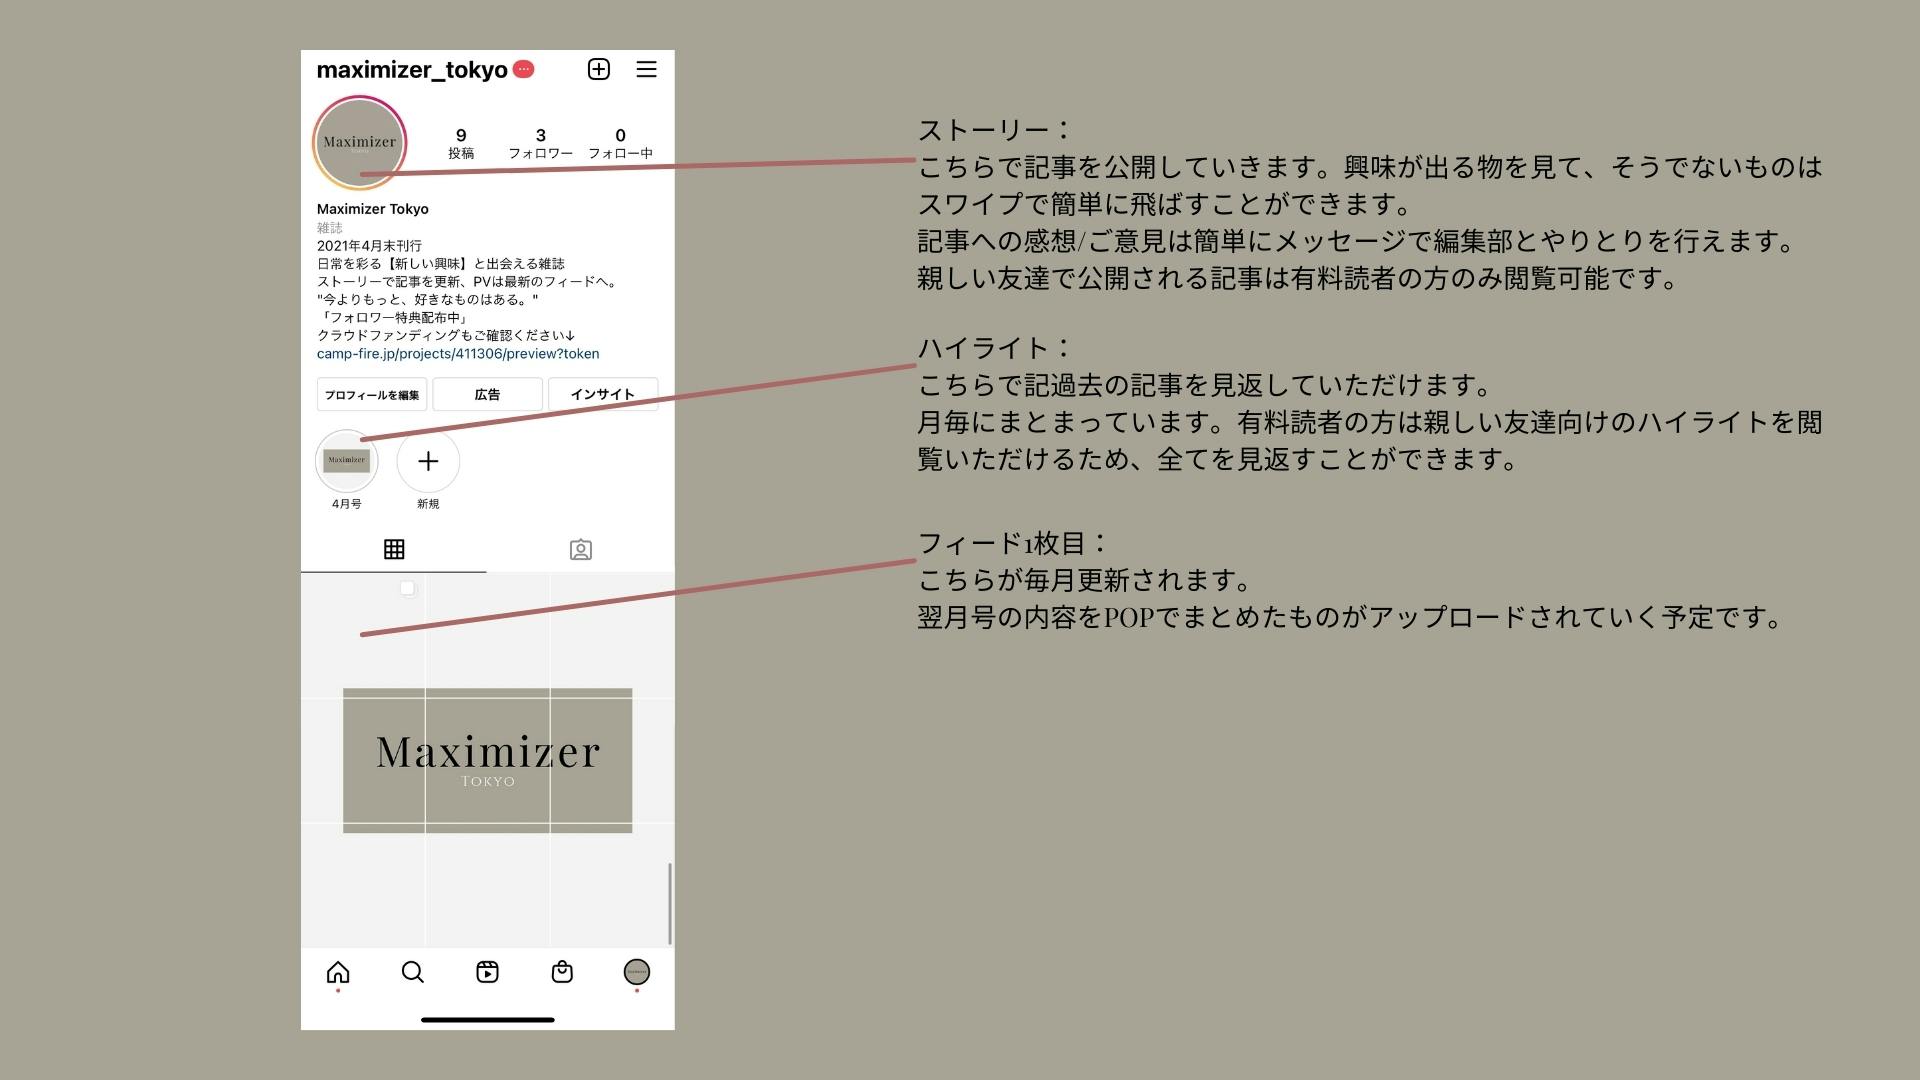Click the プロフィールを編集 button

[372, 394]
